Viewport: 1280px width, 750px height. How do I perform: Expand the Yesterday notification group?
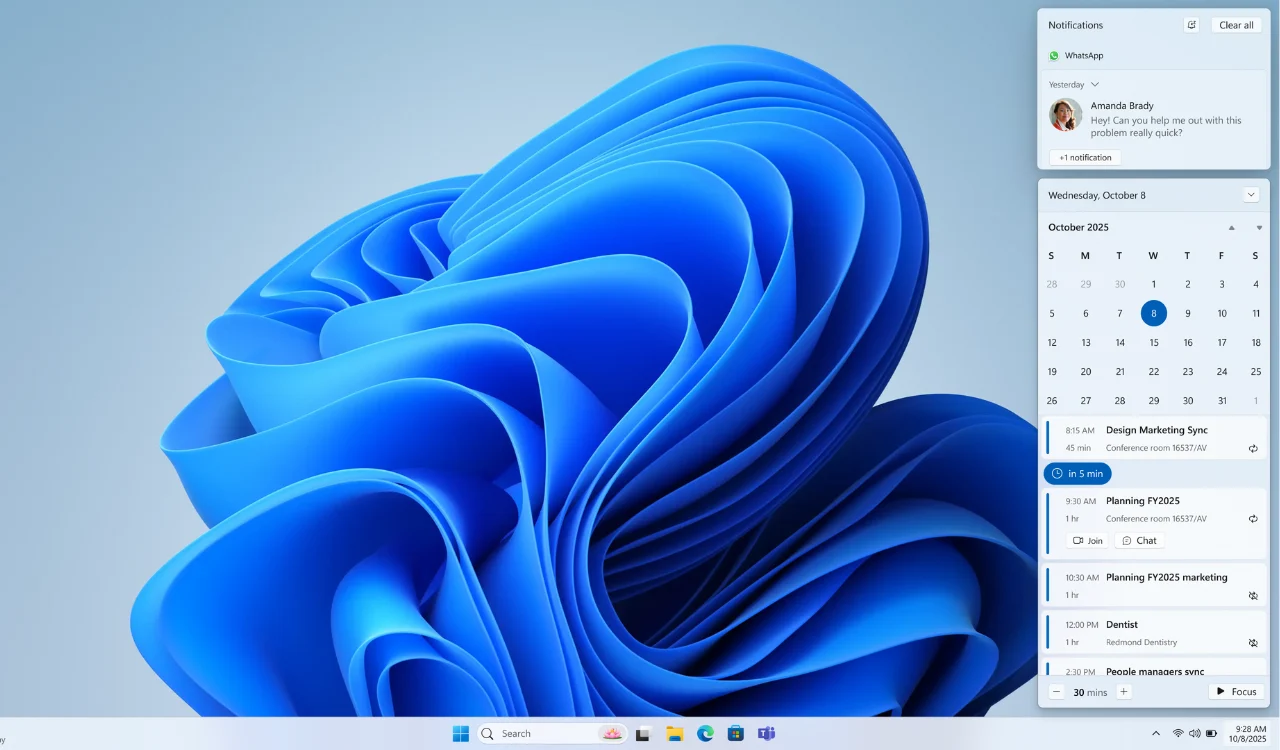(x=1096, y=84)
